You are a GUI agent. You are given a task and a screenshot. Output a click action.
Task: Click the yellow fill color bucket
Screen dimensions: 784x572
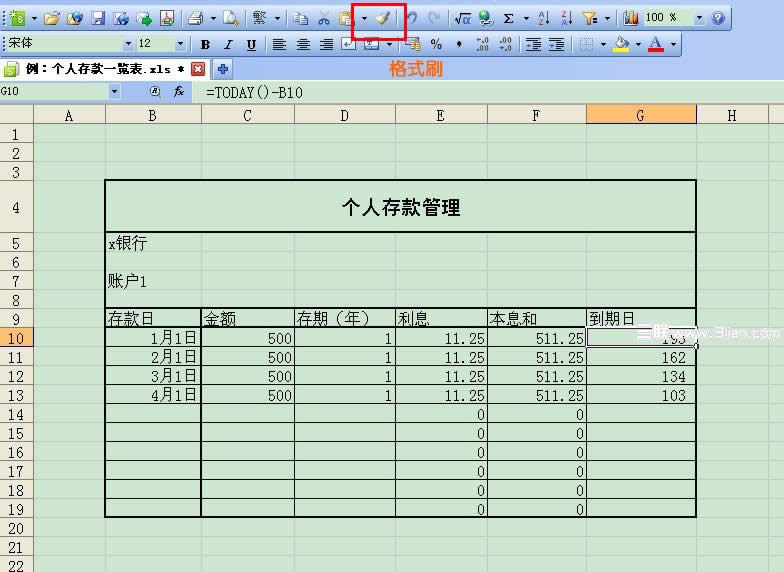tap(621, 45)
